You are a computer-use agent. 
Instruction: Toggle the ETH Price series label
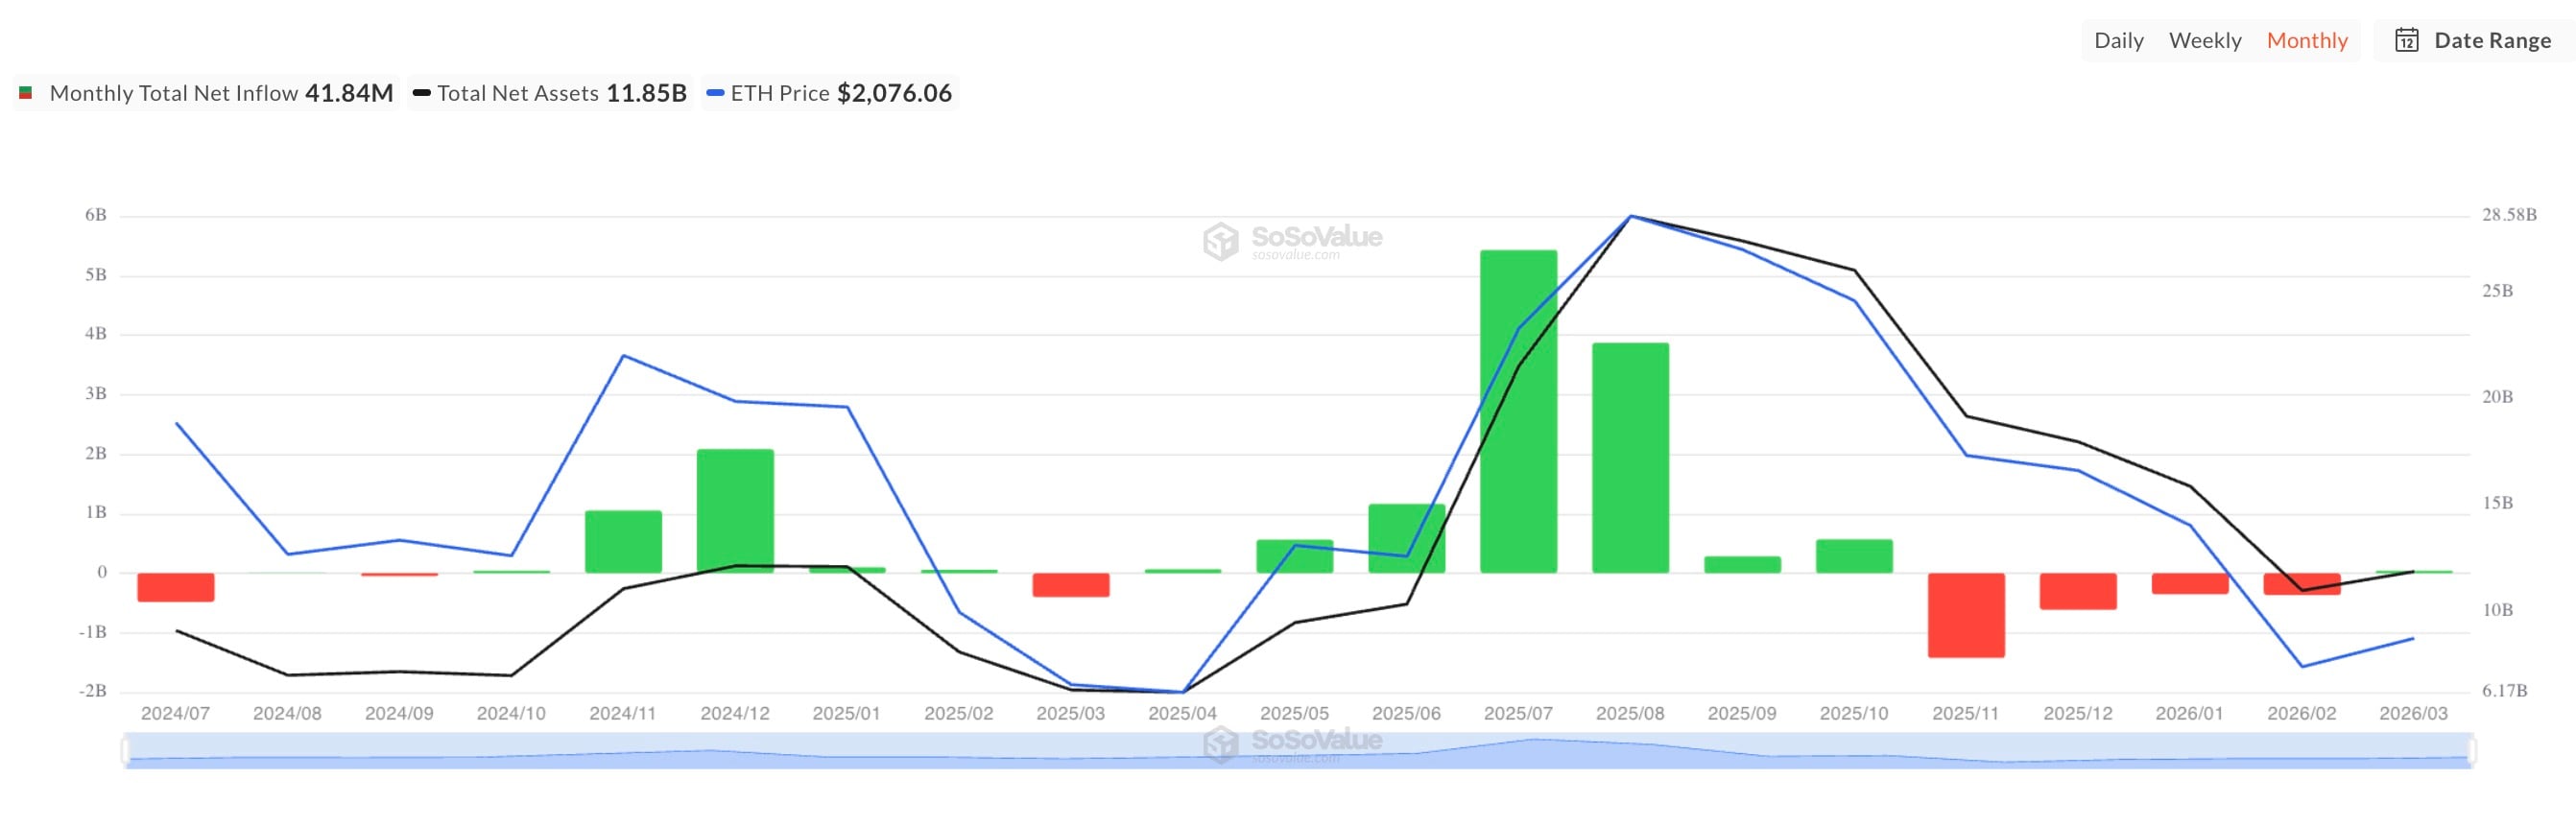[x=779, y=93]
